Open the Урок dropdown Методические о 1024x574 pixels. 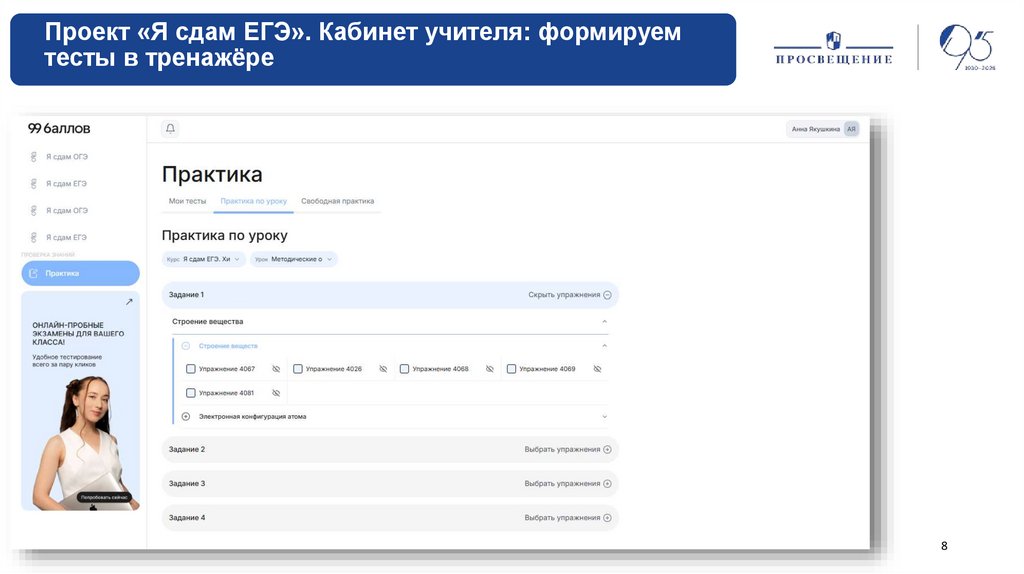point(294,259)
